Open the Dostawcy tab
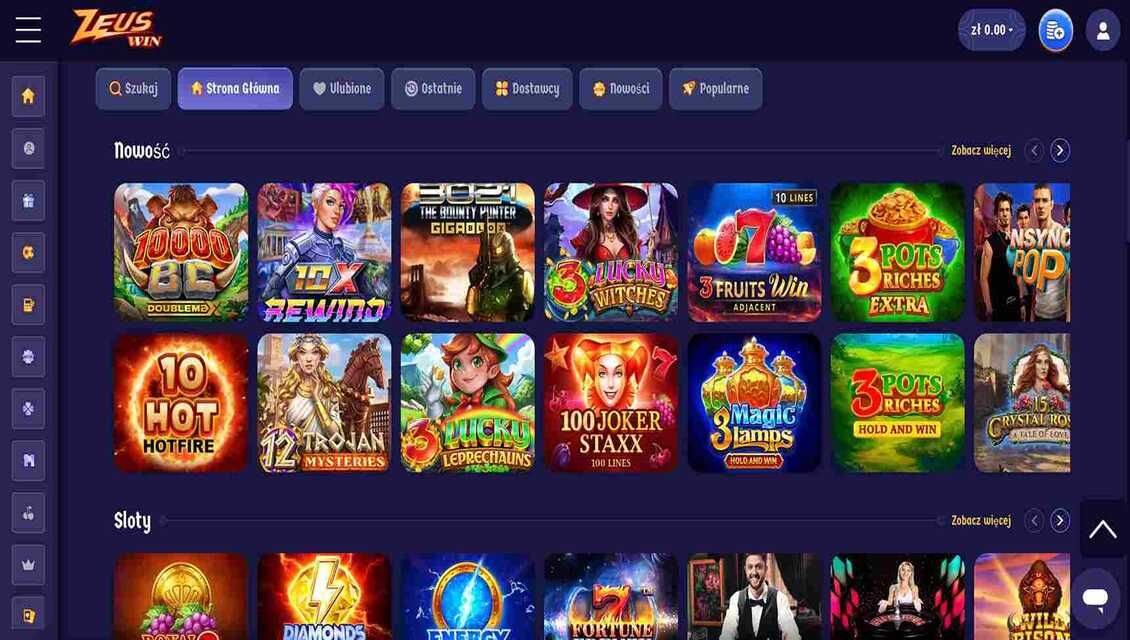Screen dimensions: 1130x640 (x=527, y=89)
